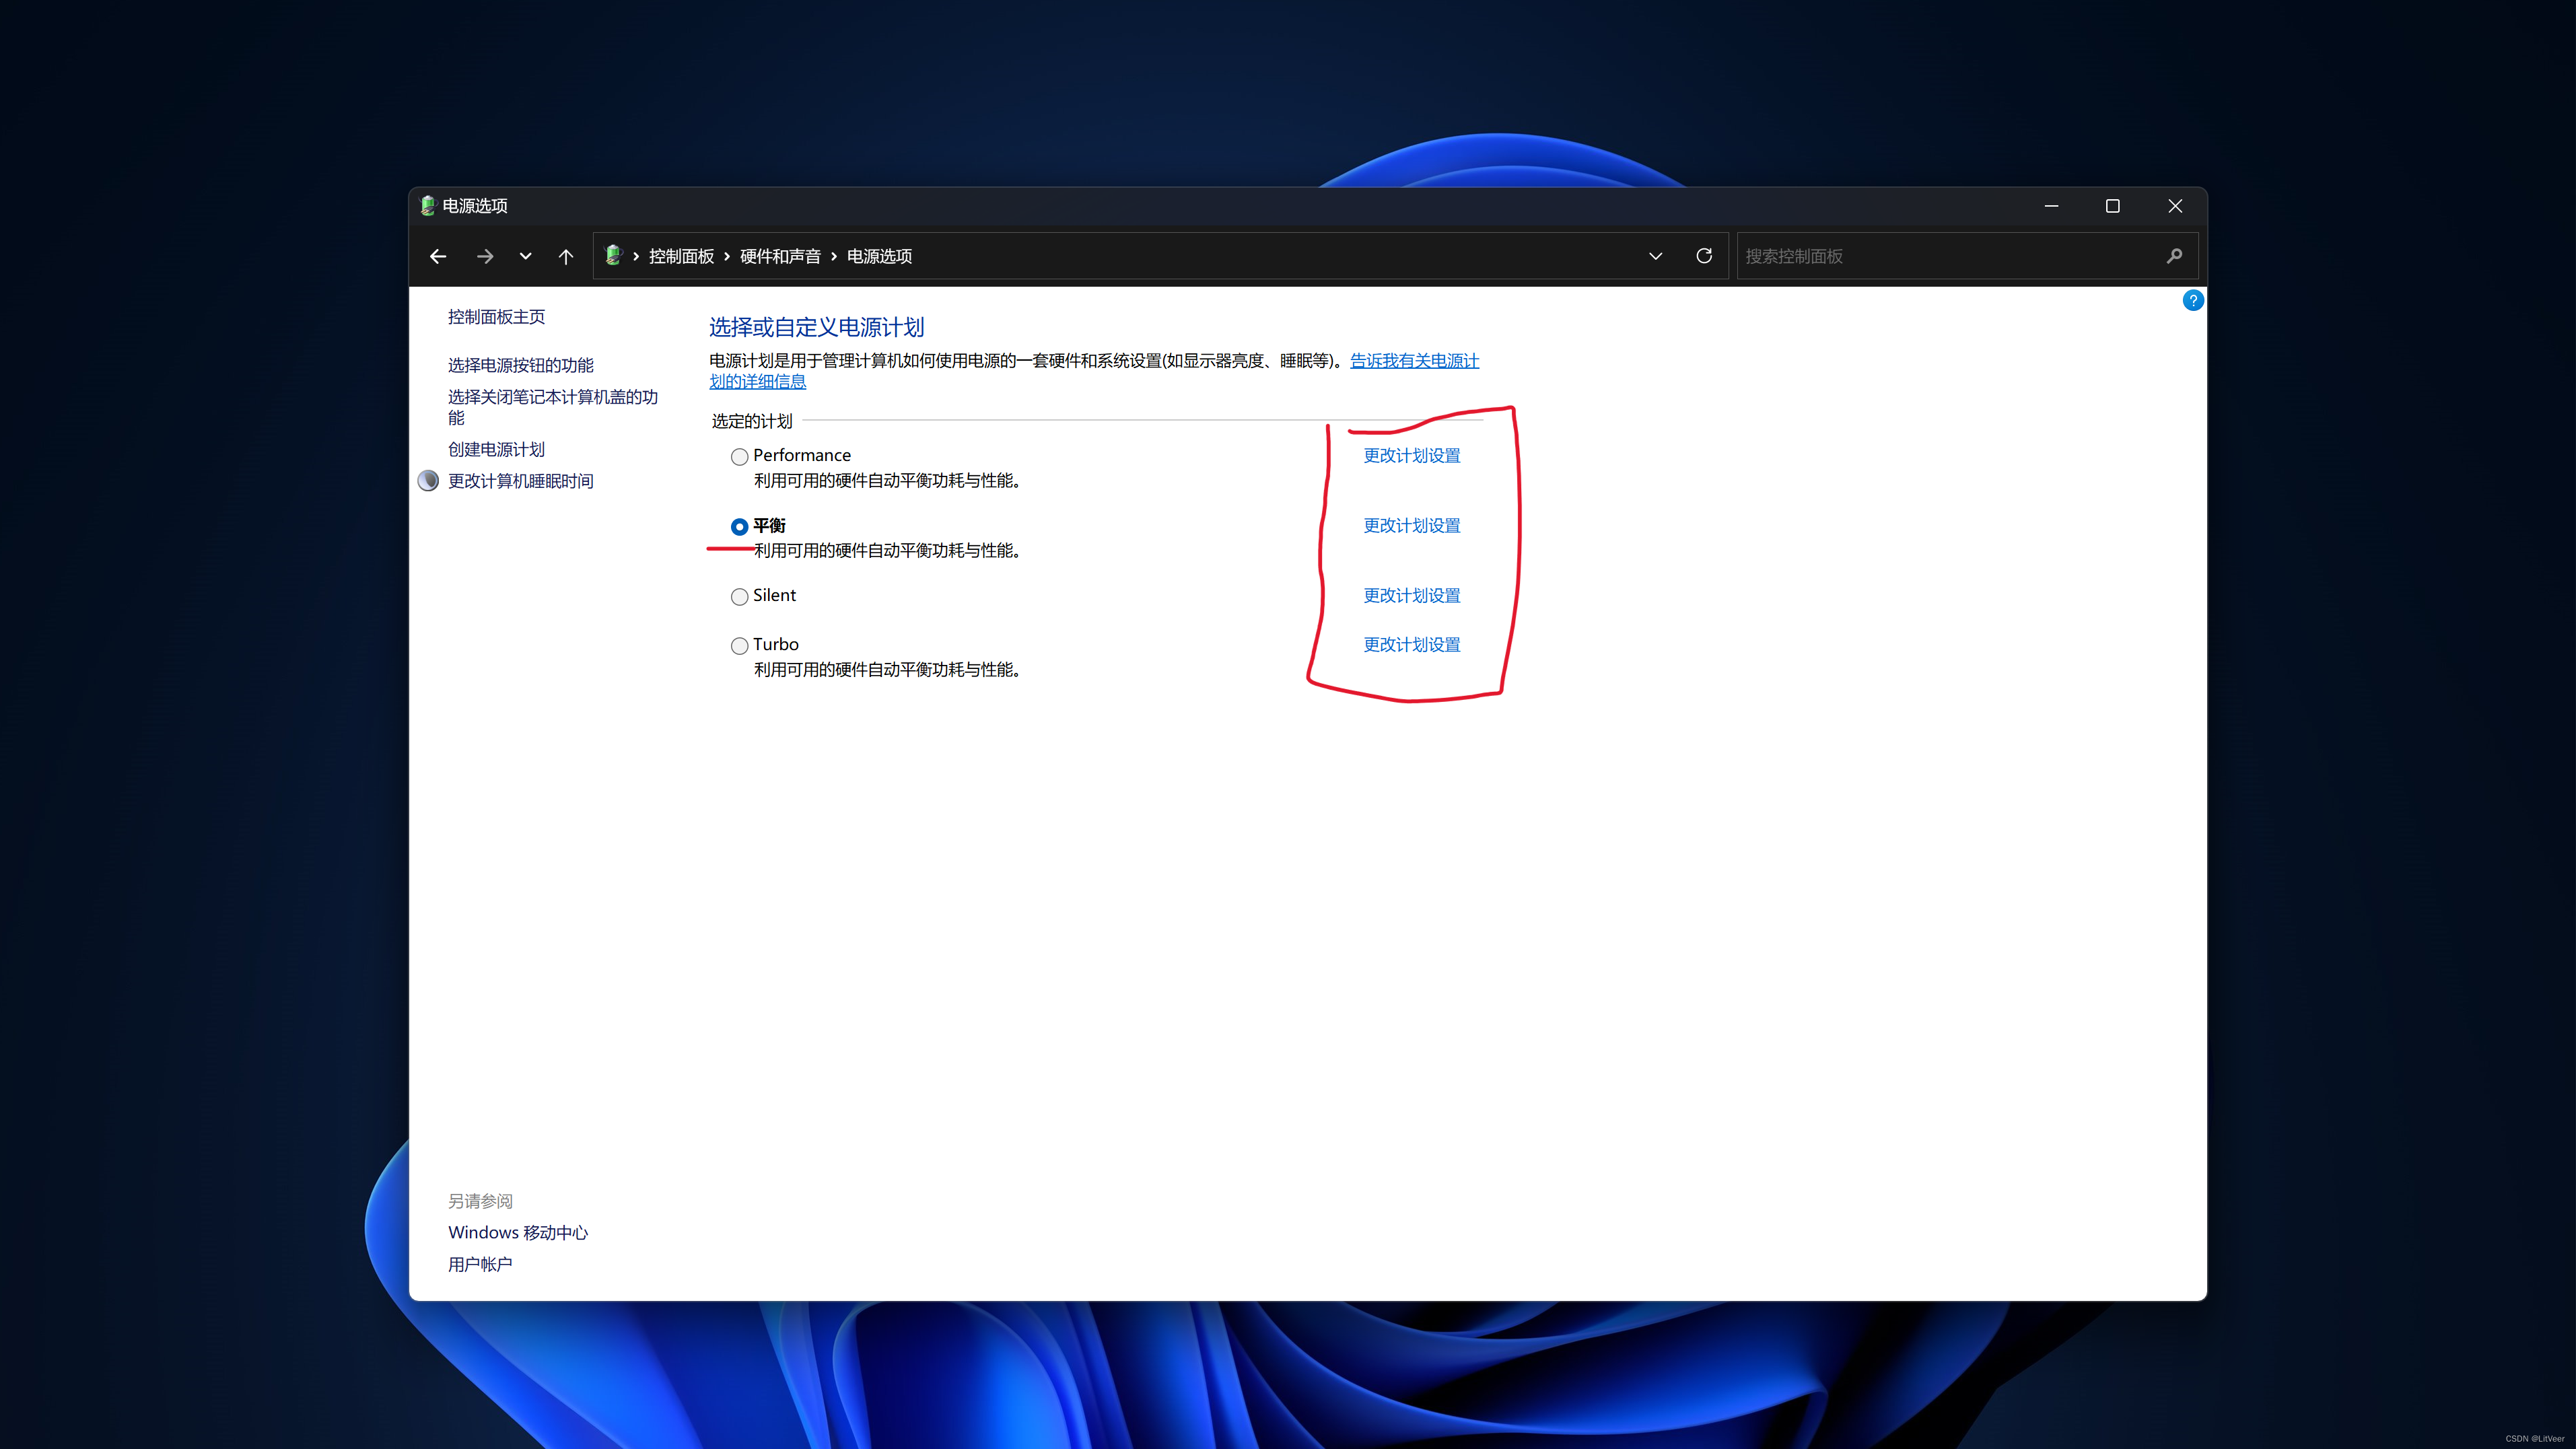The image size is (2576, 1449).
Task: Select the Silent power plan
Action: tap(739, 597)
